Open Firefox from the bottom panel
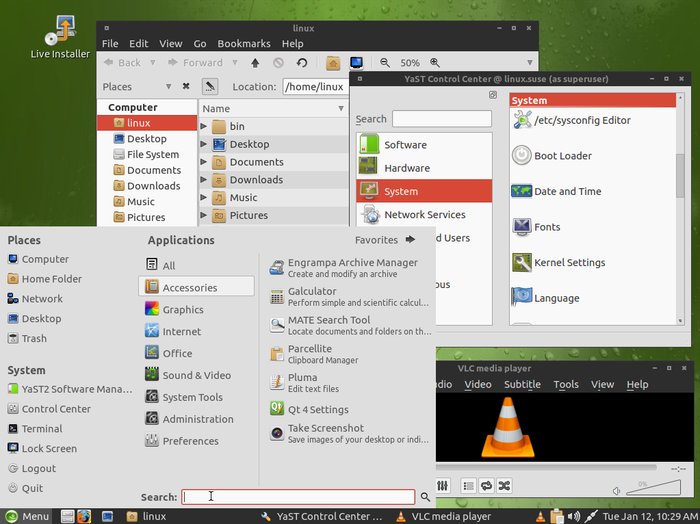Image resolution: width=700 pixels, height=524 pixels. point(83,516)
